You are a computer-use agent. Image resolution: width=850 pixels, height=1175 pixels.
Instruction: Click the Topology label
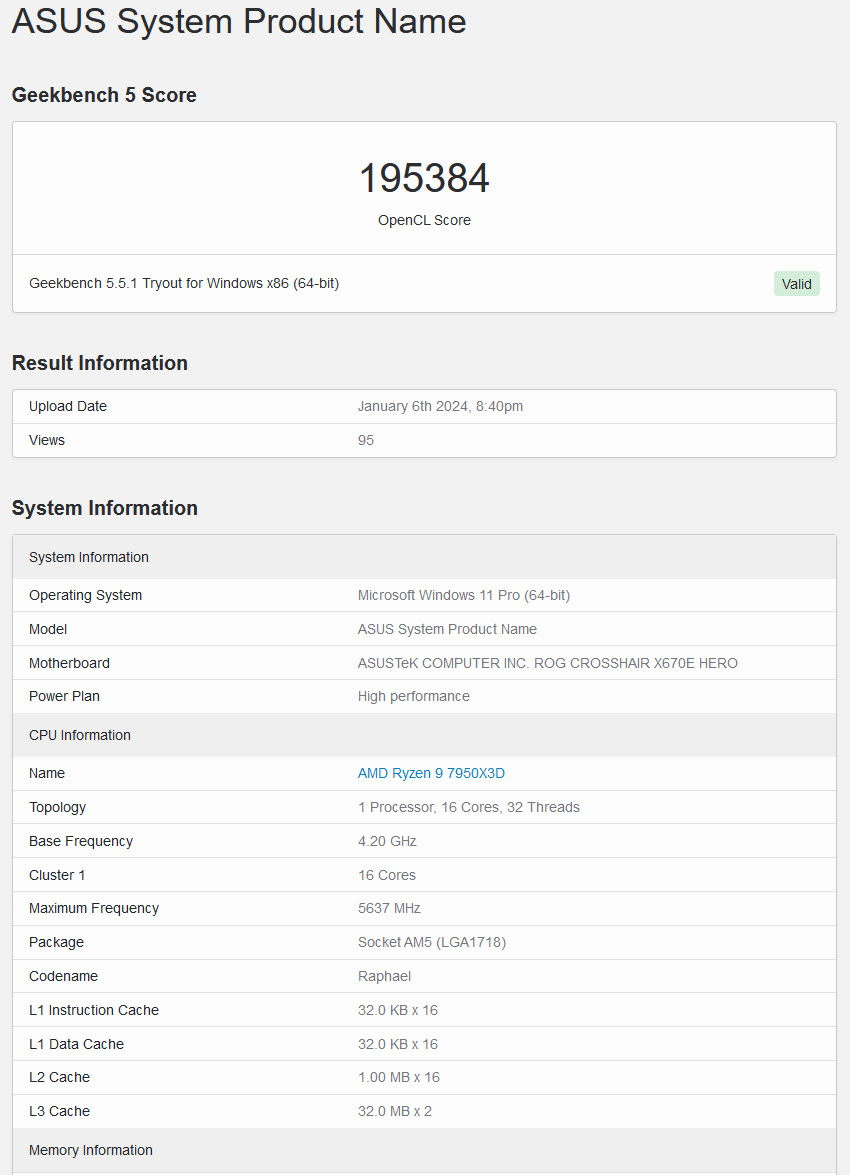[57, 807]
